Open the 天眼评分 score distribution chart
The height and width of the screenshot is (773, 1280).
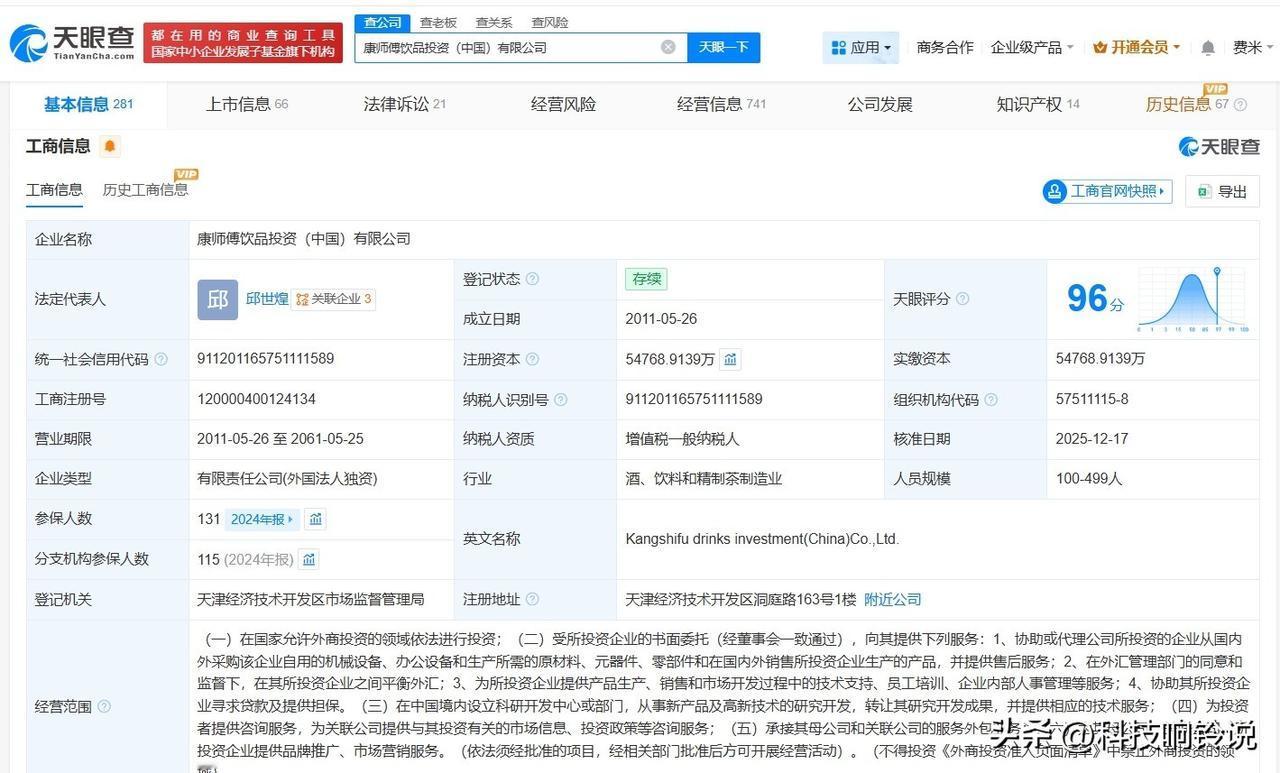tap(1193, 299)
